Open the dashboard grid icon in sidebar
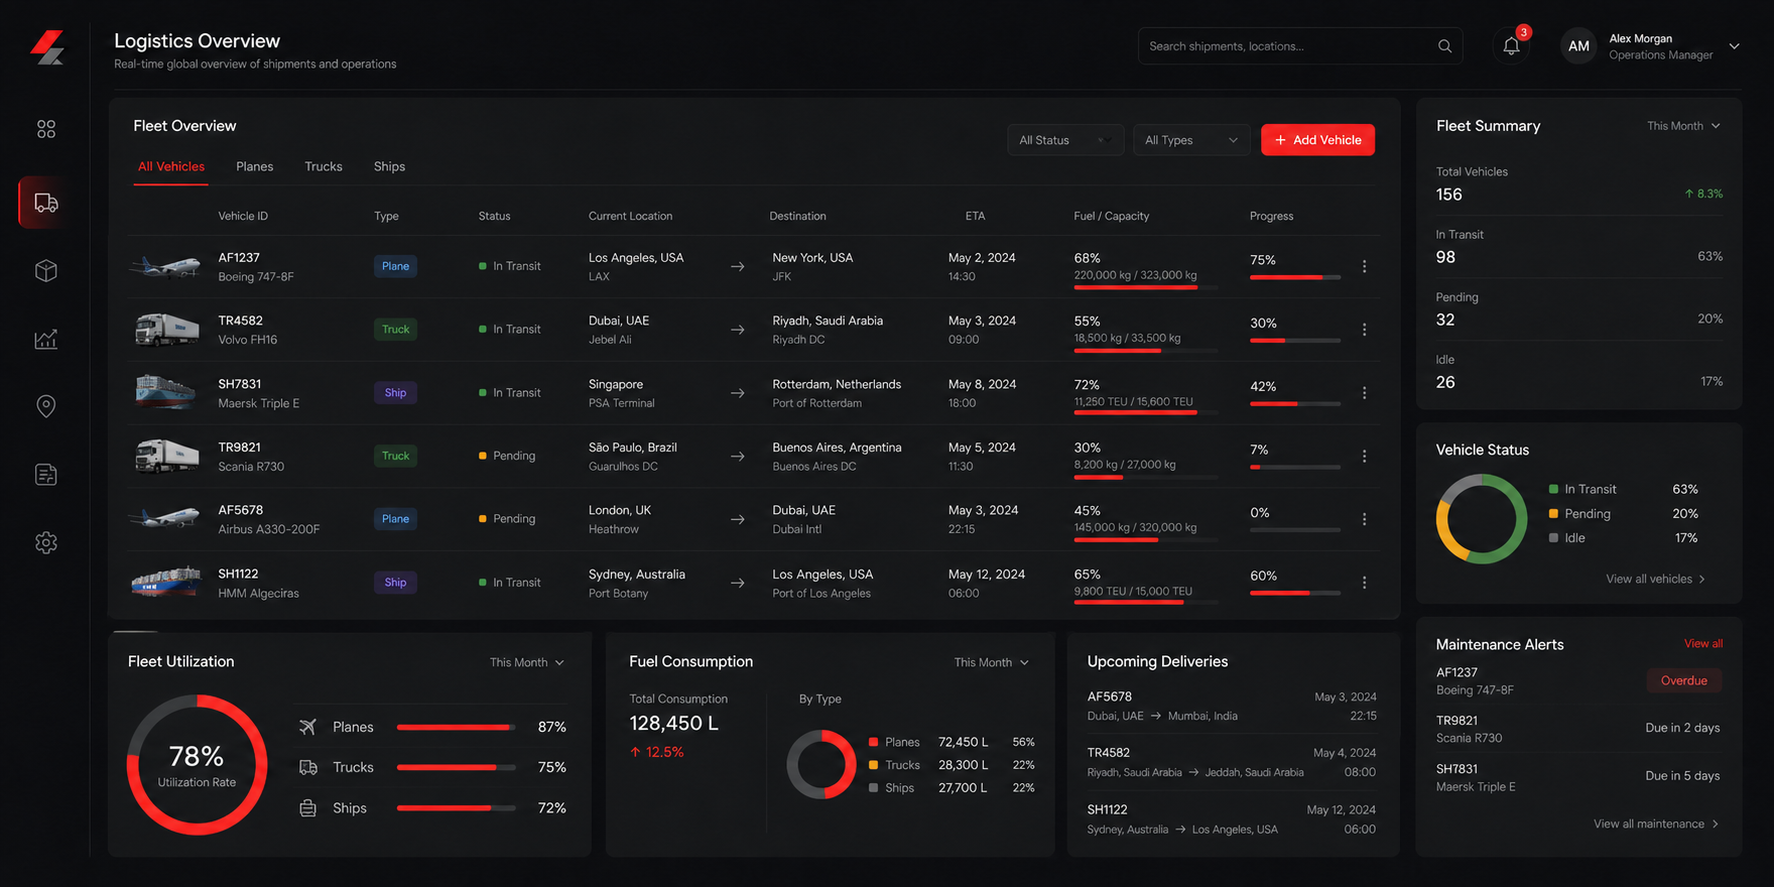Screen dimensions: 1774x887 tap(46, 129)
